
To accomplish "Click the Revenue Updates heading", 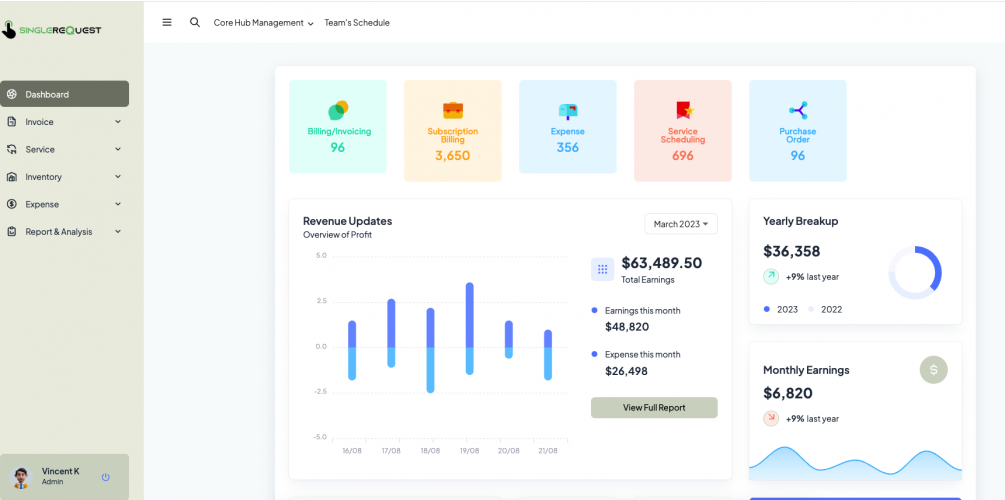I will [x=347, y=221].
